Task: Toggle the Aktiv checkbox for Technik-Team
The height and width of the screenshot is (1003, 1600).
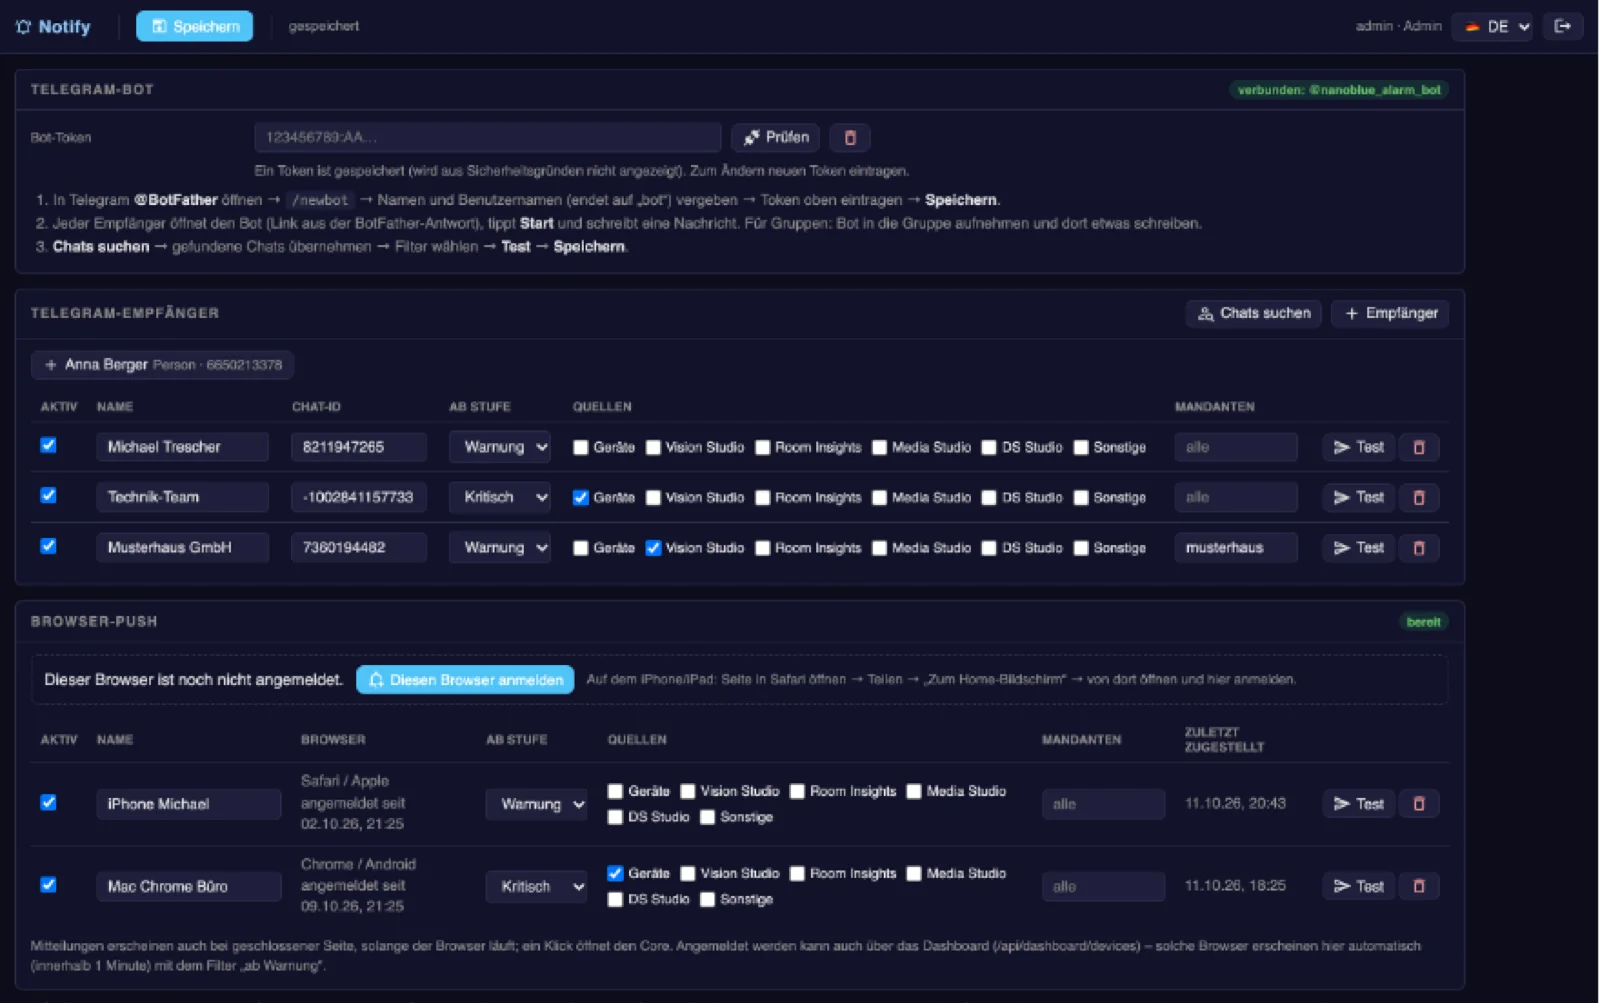Action: (x=48, y=496)
